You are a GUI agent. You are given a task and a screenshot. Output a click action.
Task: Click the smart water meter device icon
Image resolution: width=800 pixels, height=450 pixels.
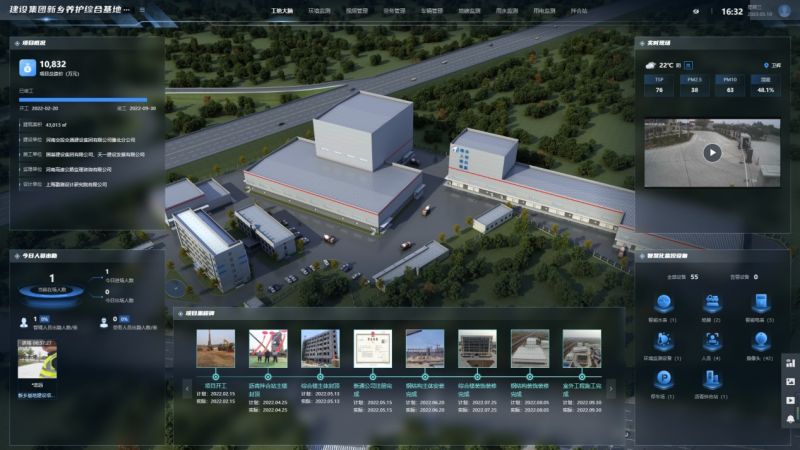click(662, 304)
